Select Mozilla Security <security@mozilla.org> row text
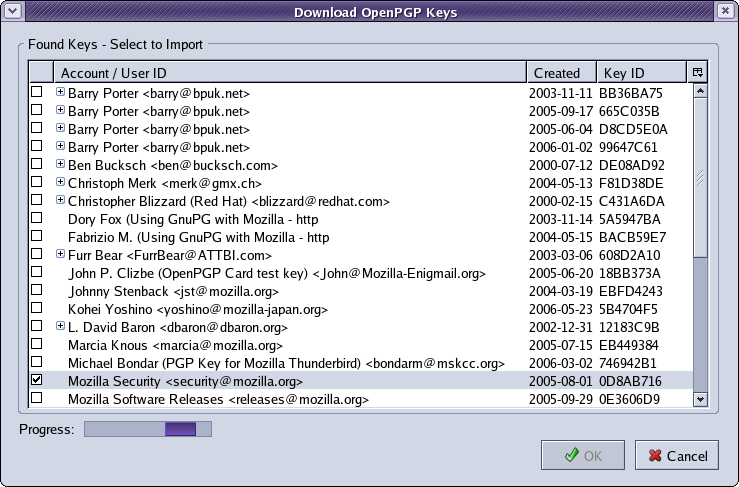This screenshot has height=487, width=739. tap(185, 381)
